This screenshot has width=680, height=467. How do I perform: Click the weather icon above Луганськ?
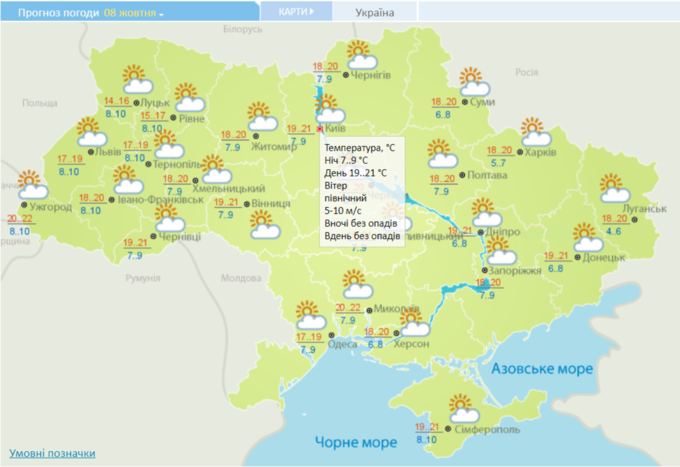click(x=614, y=188)
